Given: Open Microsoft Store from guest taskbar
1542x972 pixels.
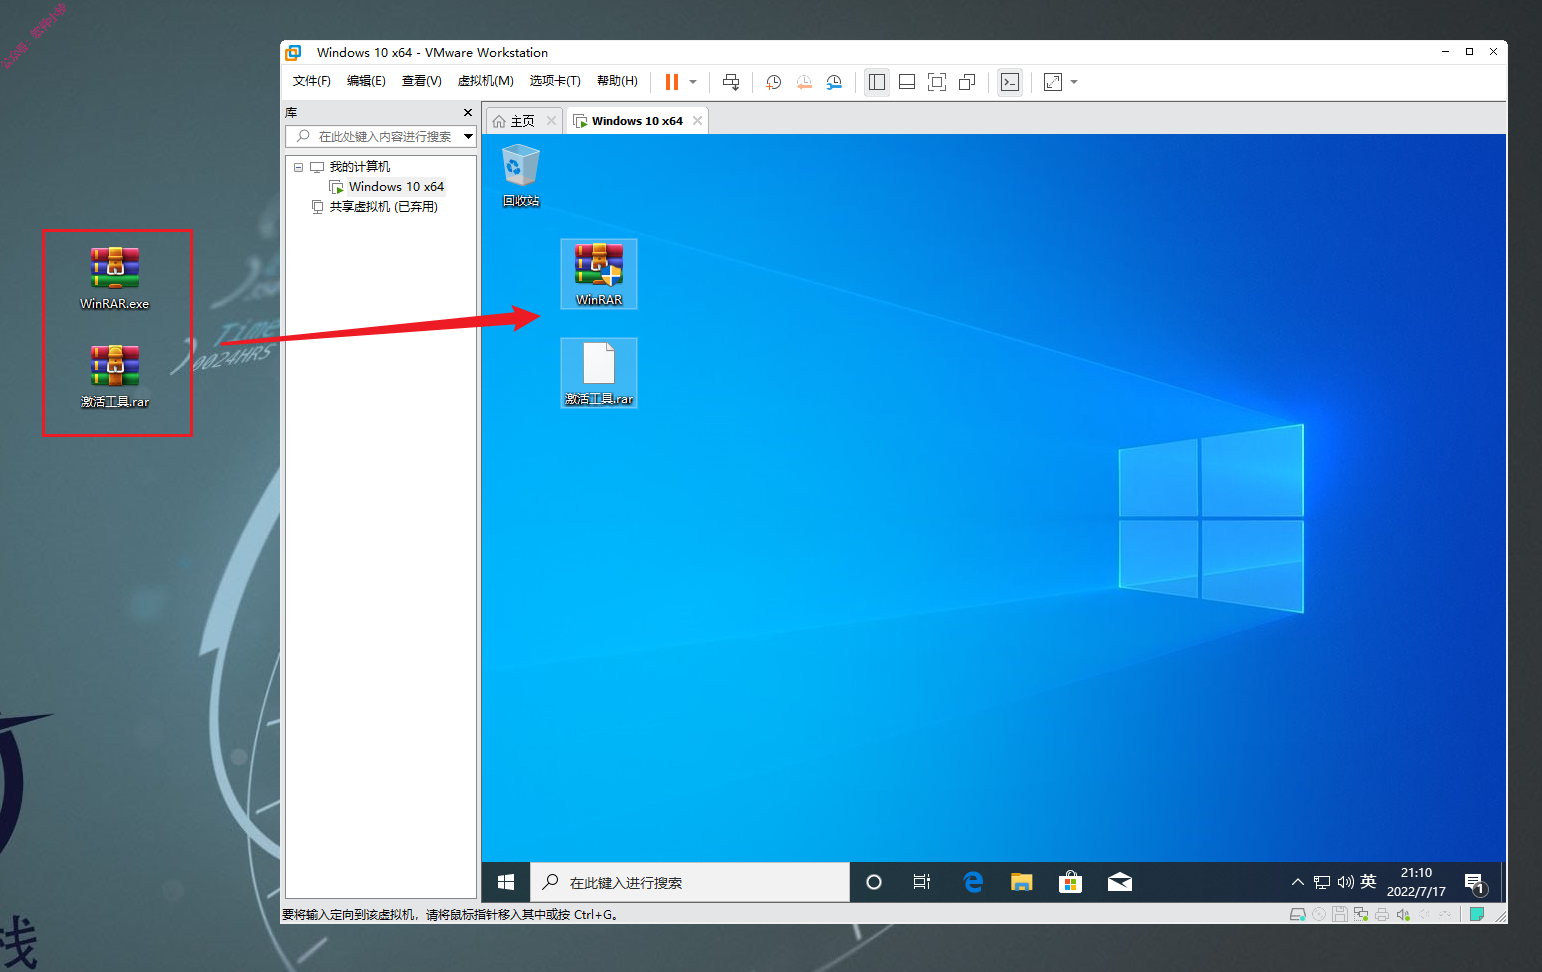Looking at the screenshot, I should coord(1070,882).
